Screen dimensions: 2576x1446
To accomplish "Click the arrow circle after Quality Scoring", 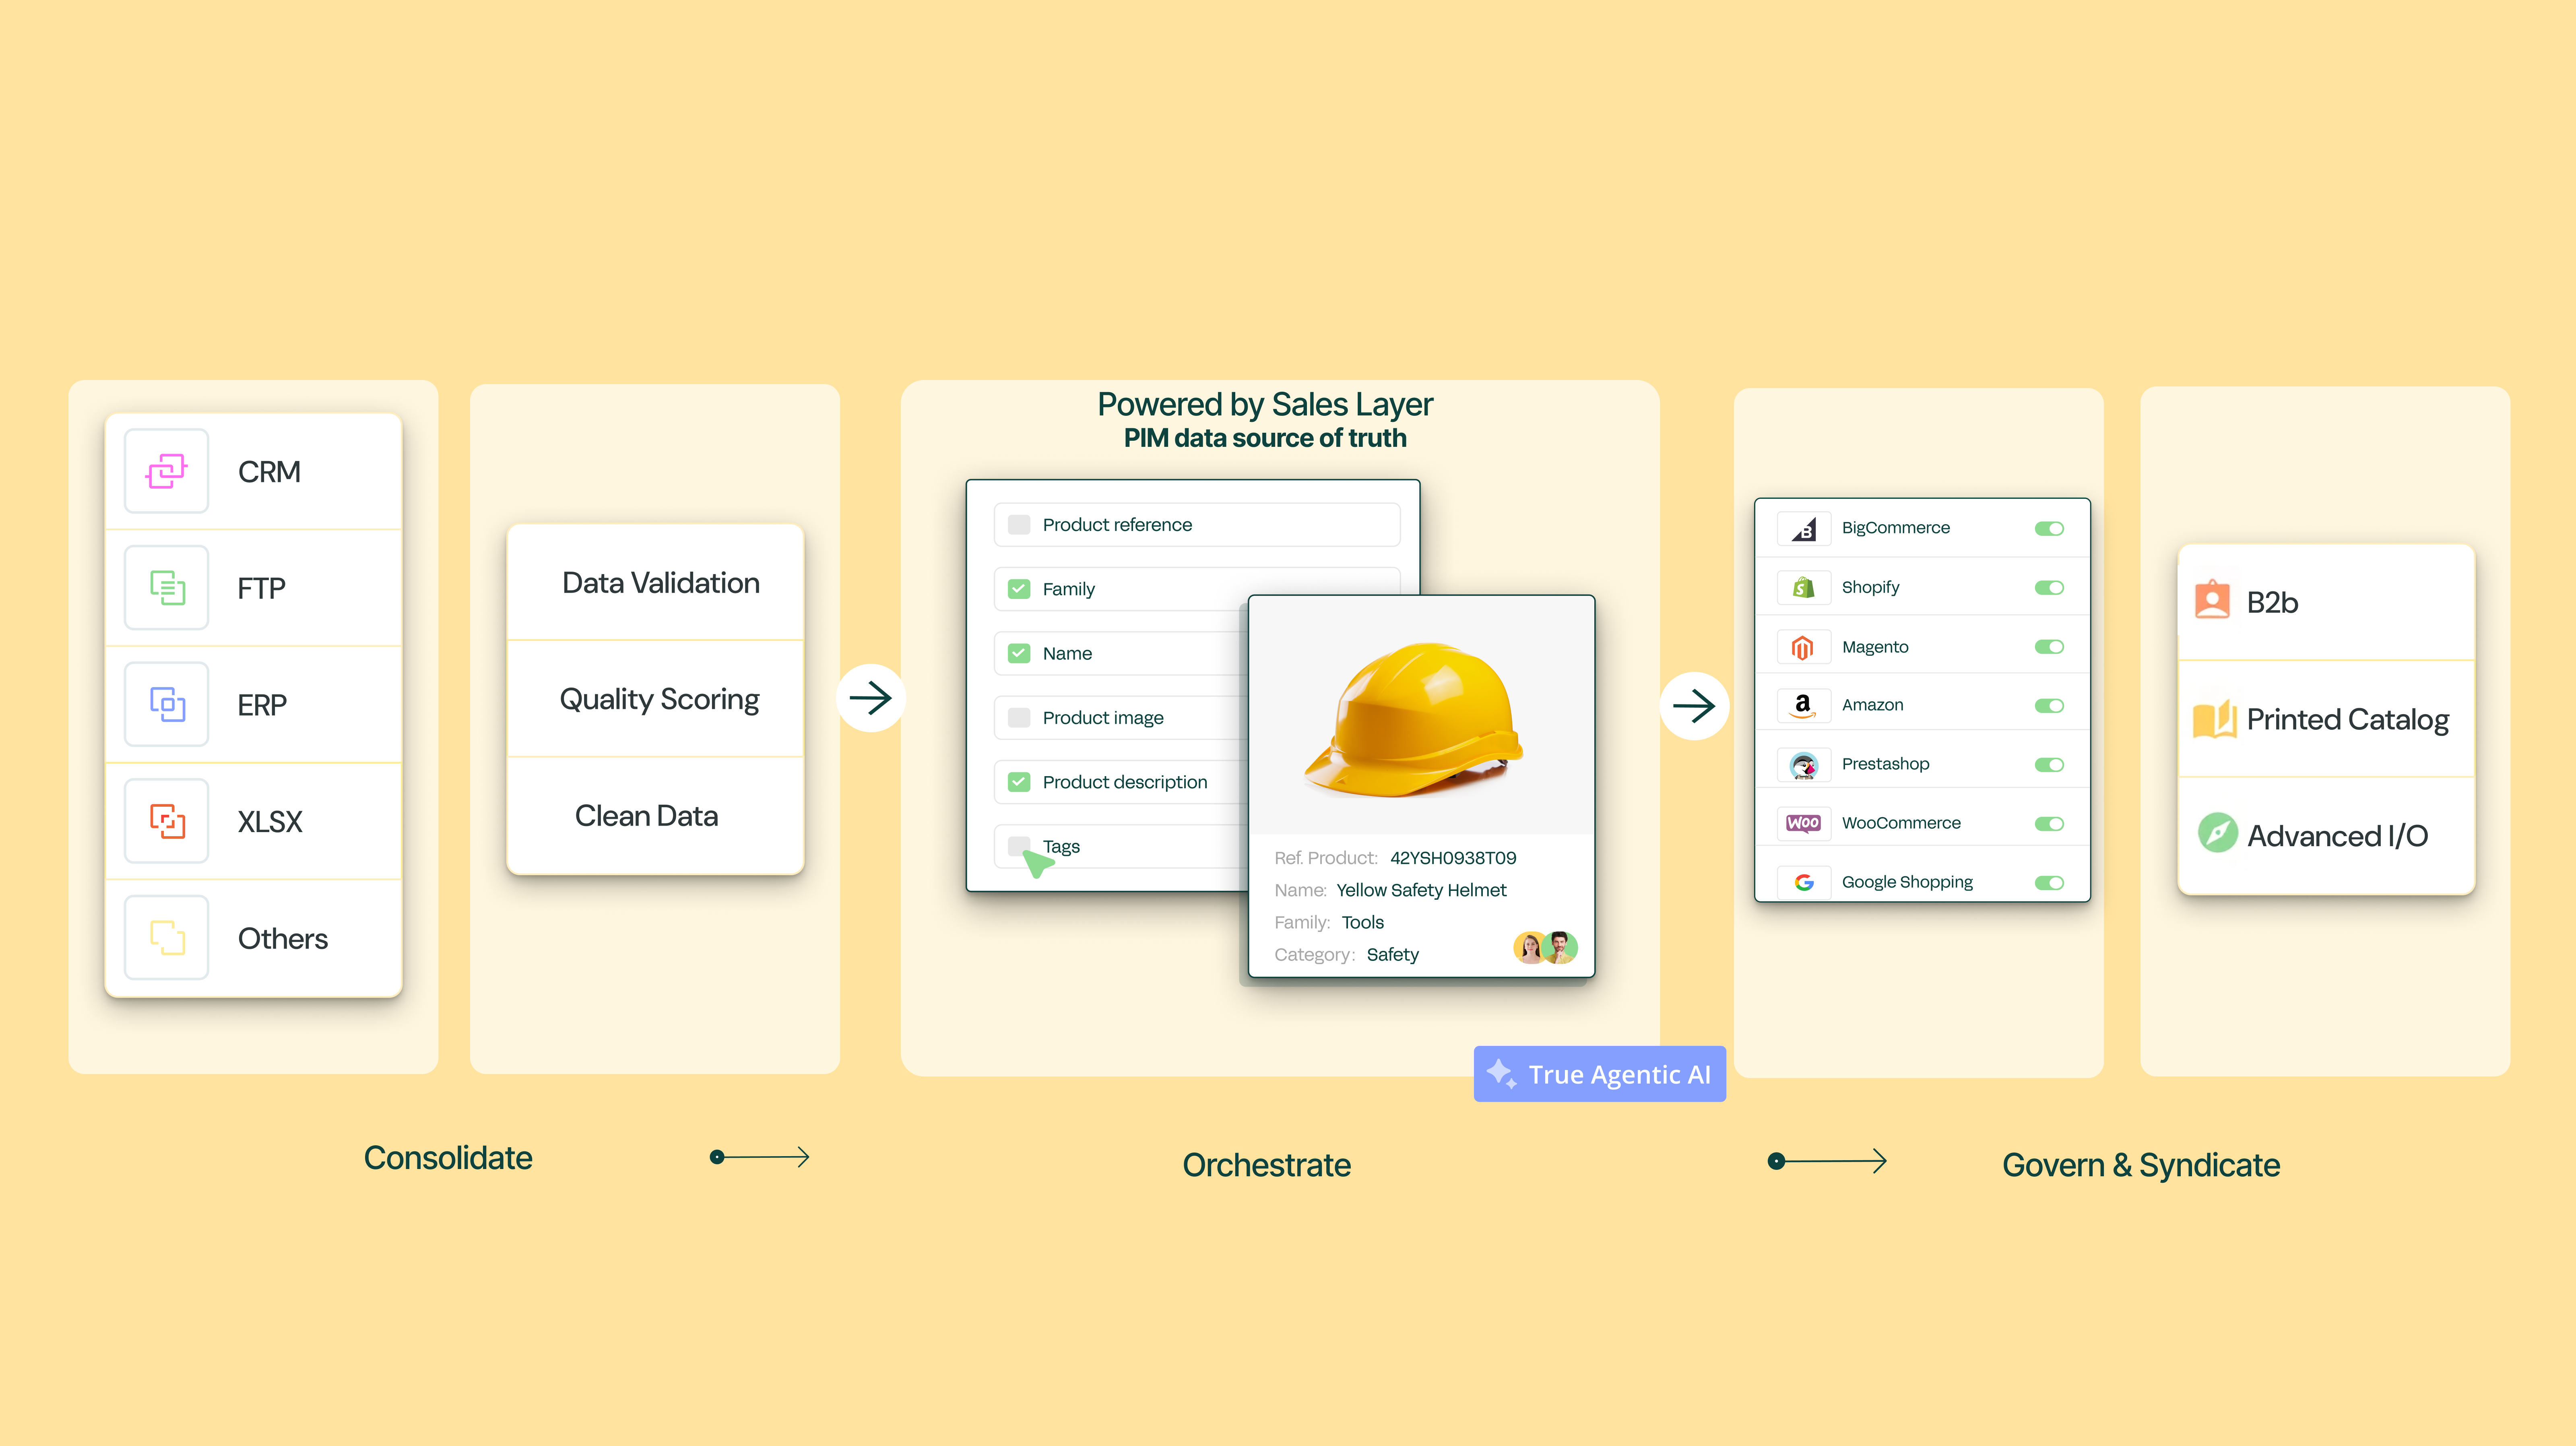I will coord(871,698).
